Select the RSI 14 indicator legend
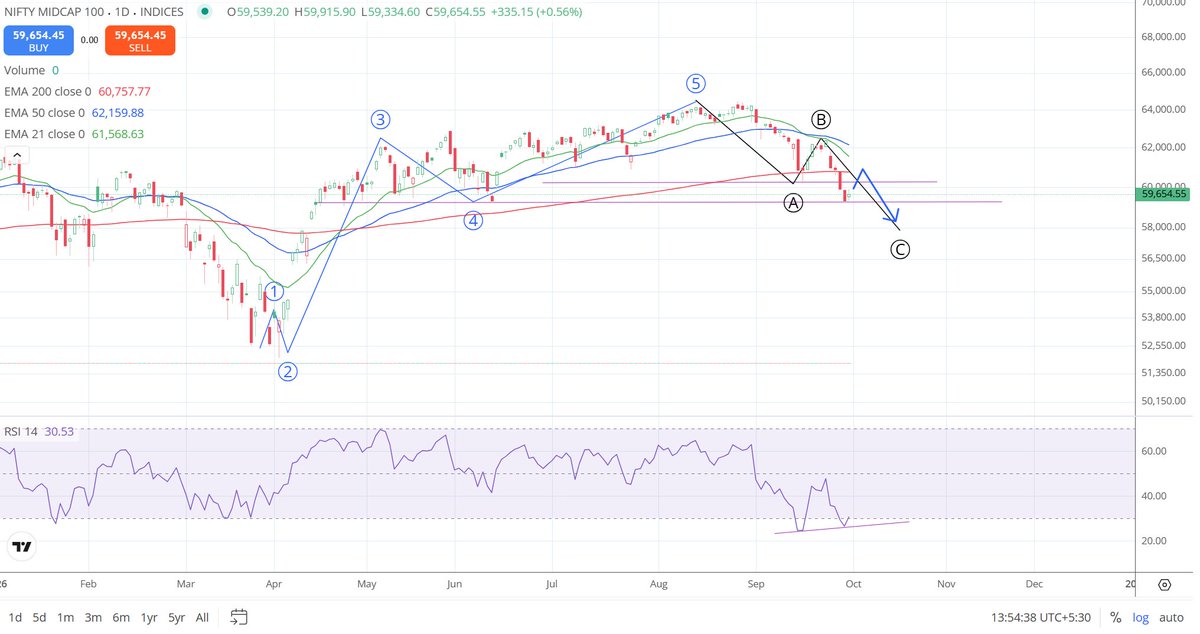The height and width of the screenshot is (634, 1200). click(40, 431)
